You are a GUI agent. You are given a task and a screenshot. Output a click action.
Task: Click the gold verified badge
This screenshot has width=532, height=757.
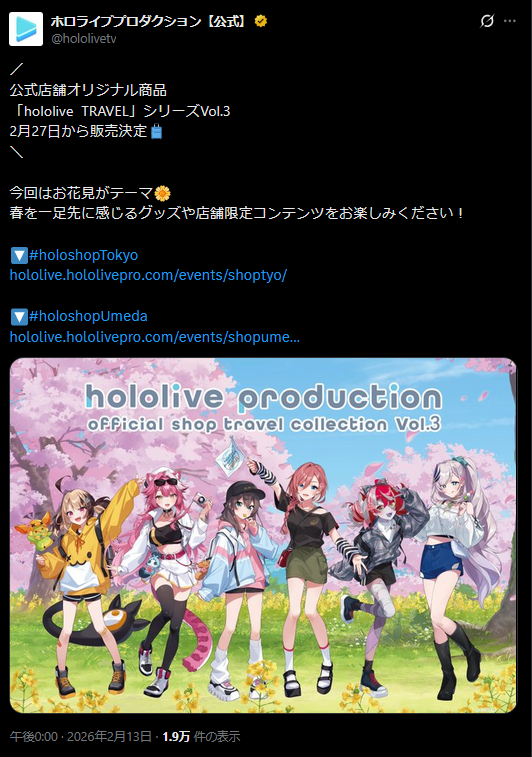261,21
